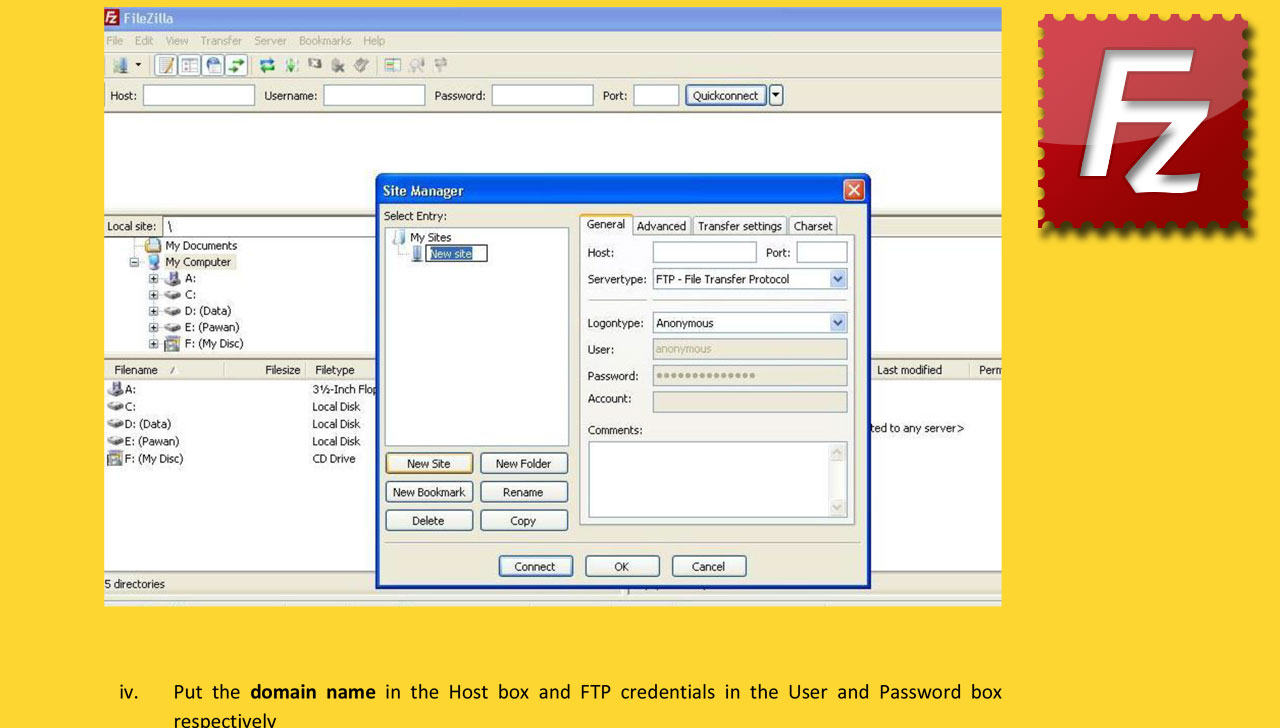
Task: Click the New Folder button
Action: click(x=524, y=464)
